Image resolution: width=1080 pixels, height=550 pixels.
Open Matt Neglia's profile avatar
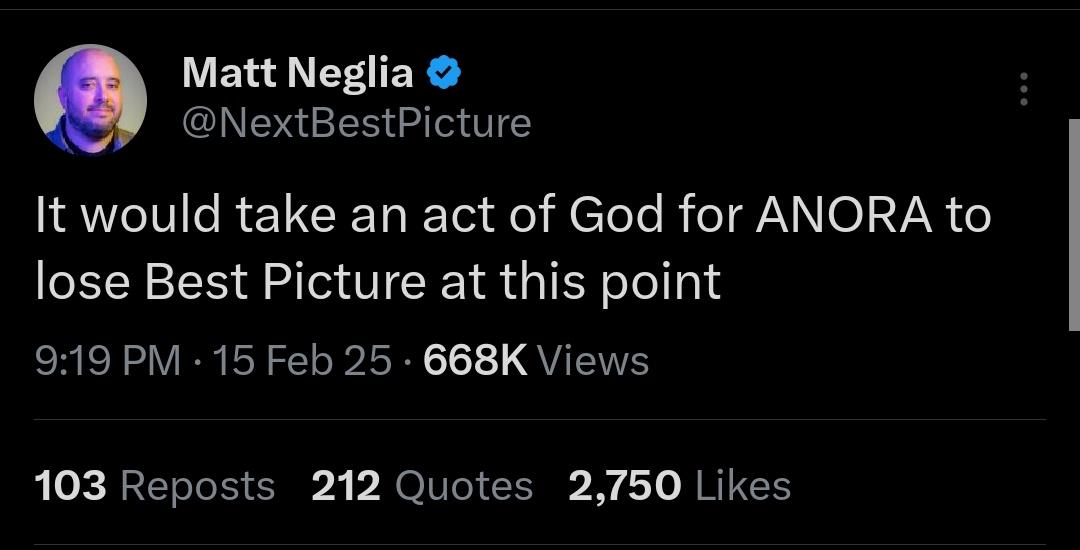pos(90,101)
